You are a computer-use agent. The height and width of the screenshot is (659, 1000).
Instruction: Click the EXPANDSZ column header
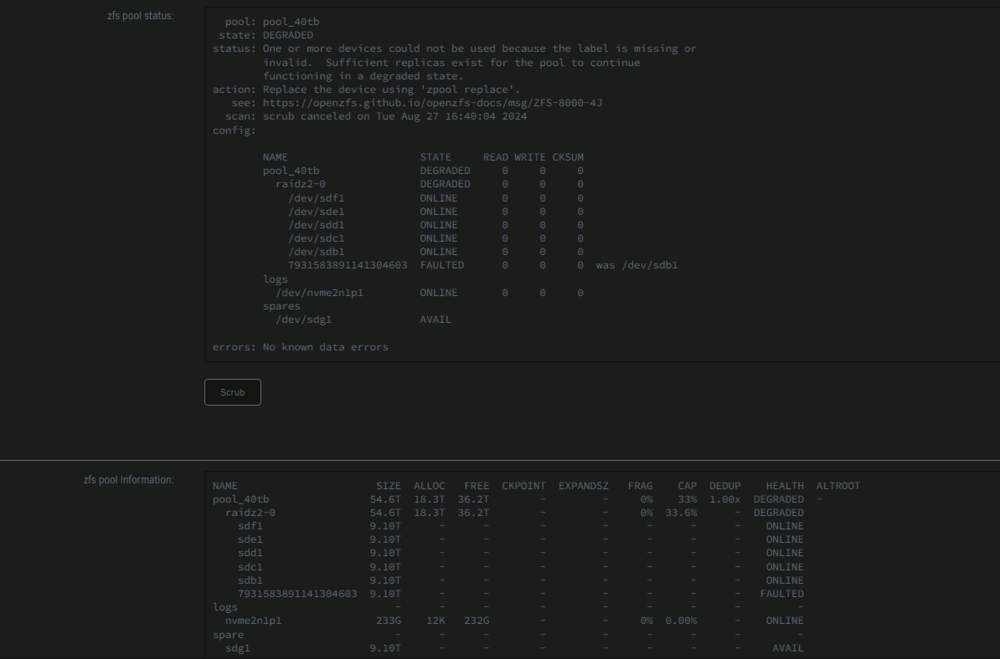[x=584, y=485]
